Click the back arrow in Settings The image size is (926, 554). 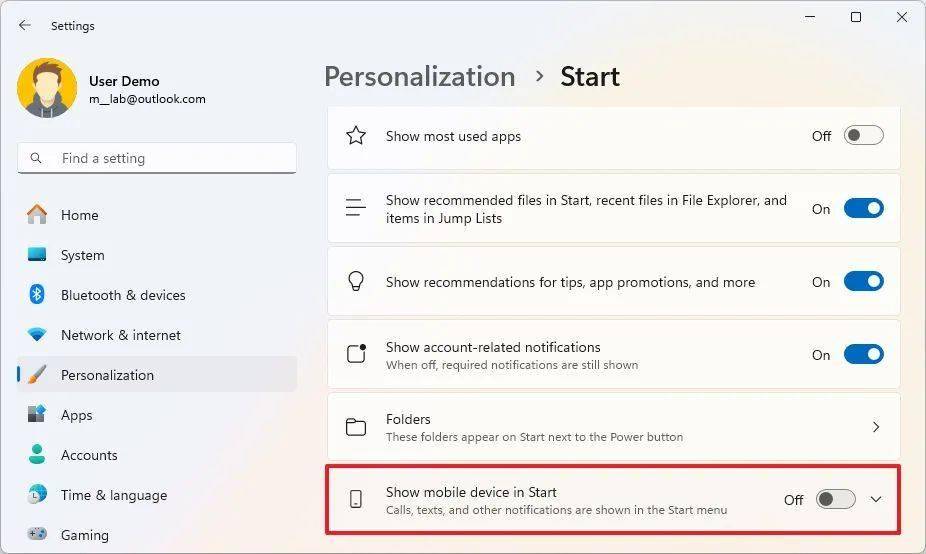pos(24,25)
